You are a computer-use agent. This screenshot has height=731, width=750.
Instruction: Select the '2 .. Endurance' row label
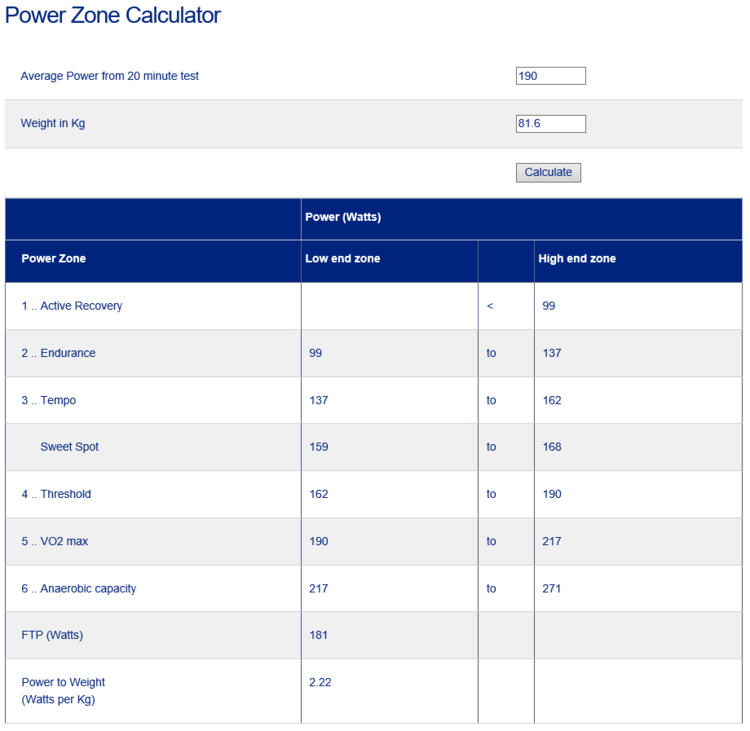(x=58, y=353)
